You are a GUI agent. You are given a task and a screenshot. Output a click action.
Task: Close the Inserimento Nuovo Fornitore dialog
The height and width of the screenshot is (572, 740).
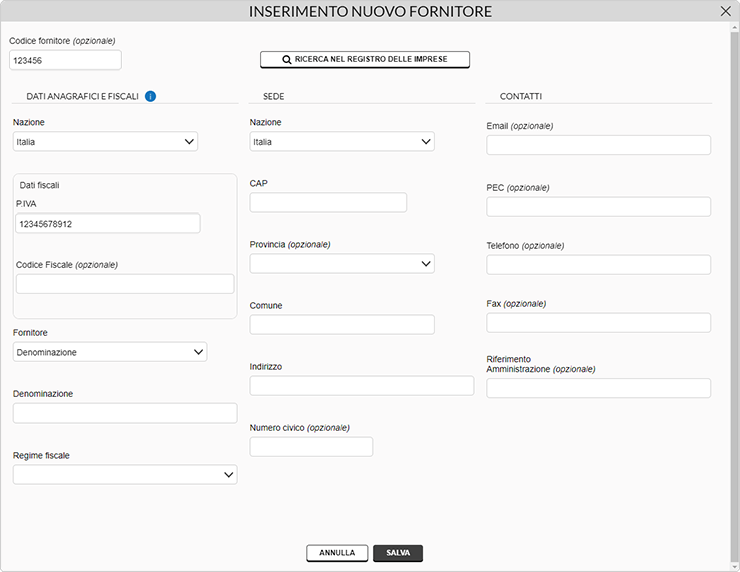[x=725, y=11]
